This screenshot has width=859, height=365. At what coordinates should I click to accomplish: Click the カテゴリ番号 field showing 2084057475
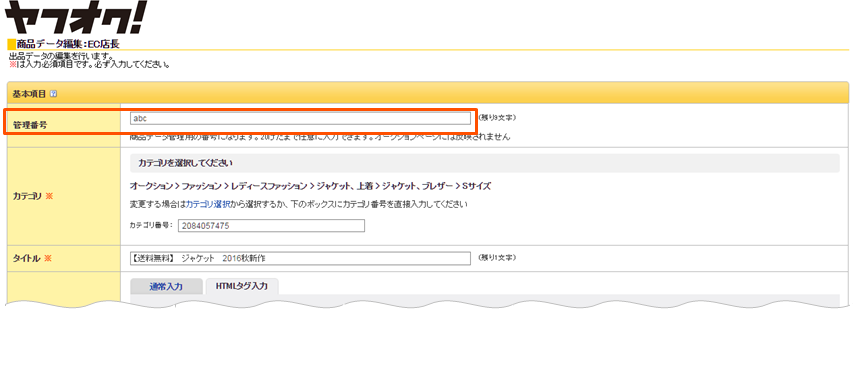[x=271, y=226]
